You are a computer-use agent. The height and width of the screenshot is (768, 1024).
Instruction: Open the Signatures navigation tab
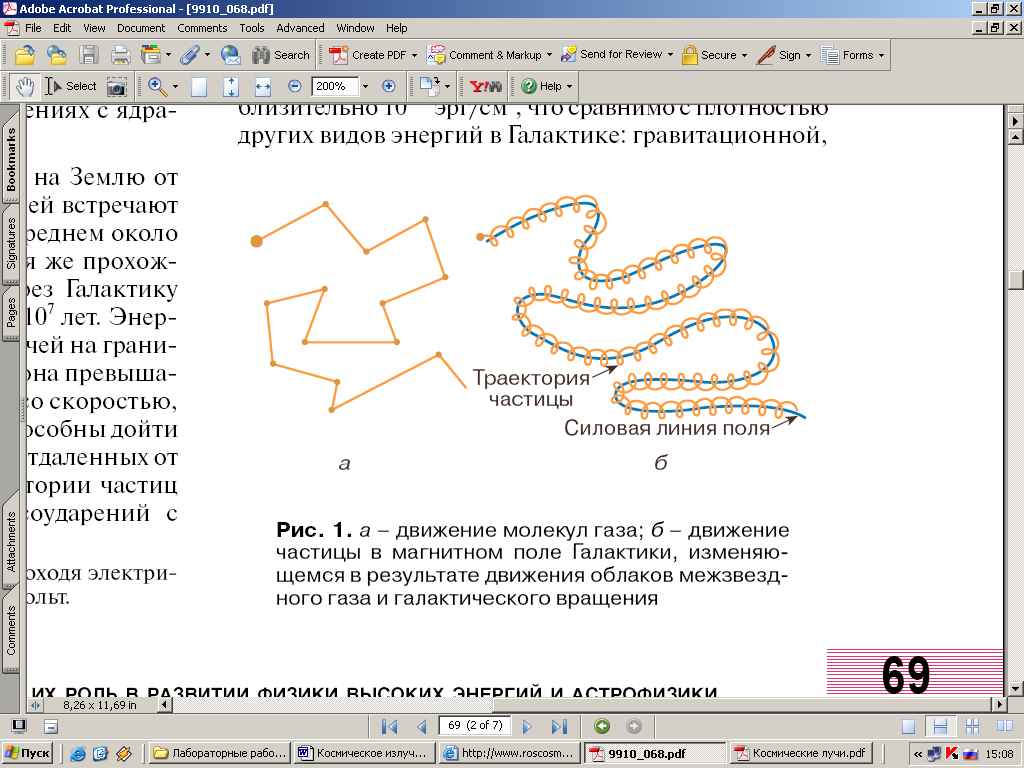tap(10, 243)
